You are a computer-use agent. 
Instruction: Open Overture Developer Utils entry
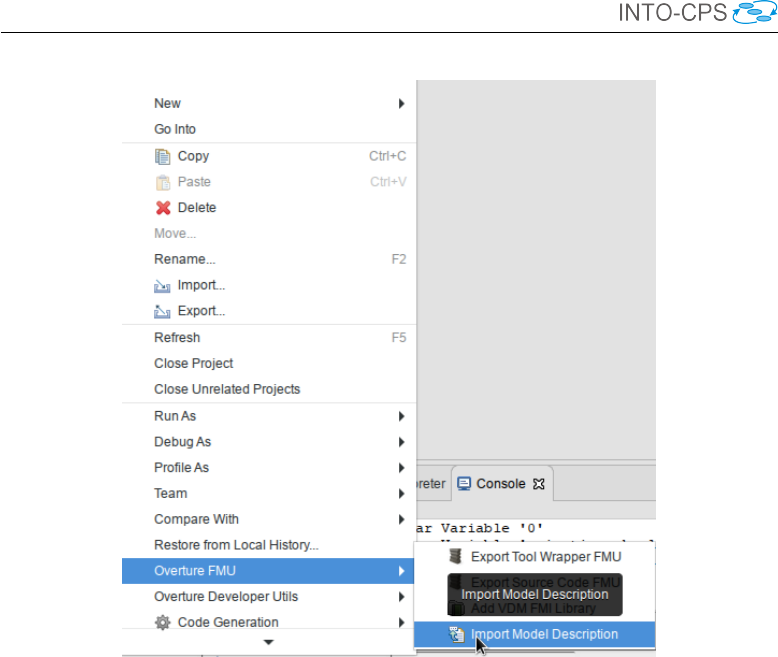pos(268,596)
